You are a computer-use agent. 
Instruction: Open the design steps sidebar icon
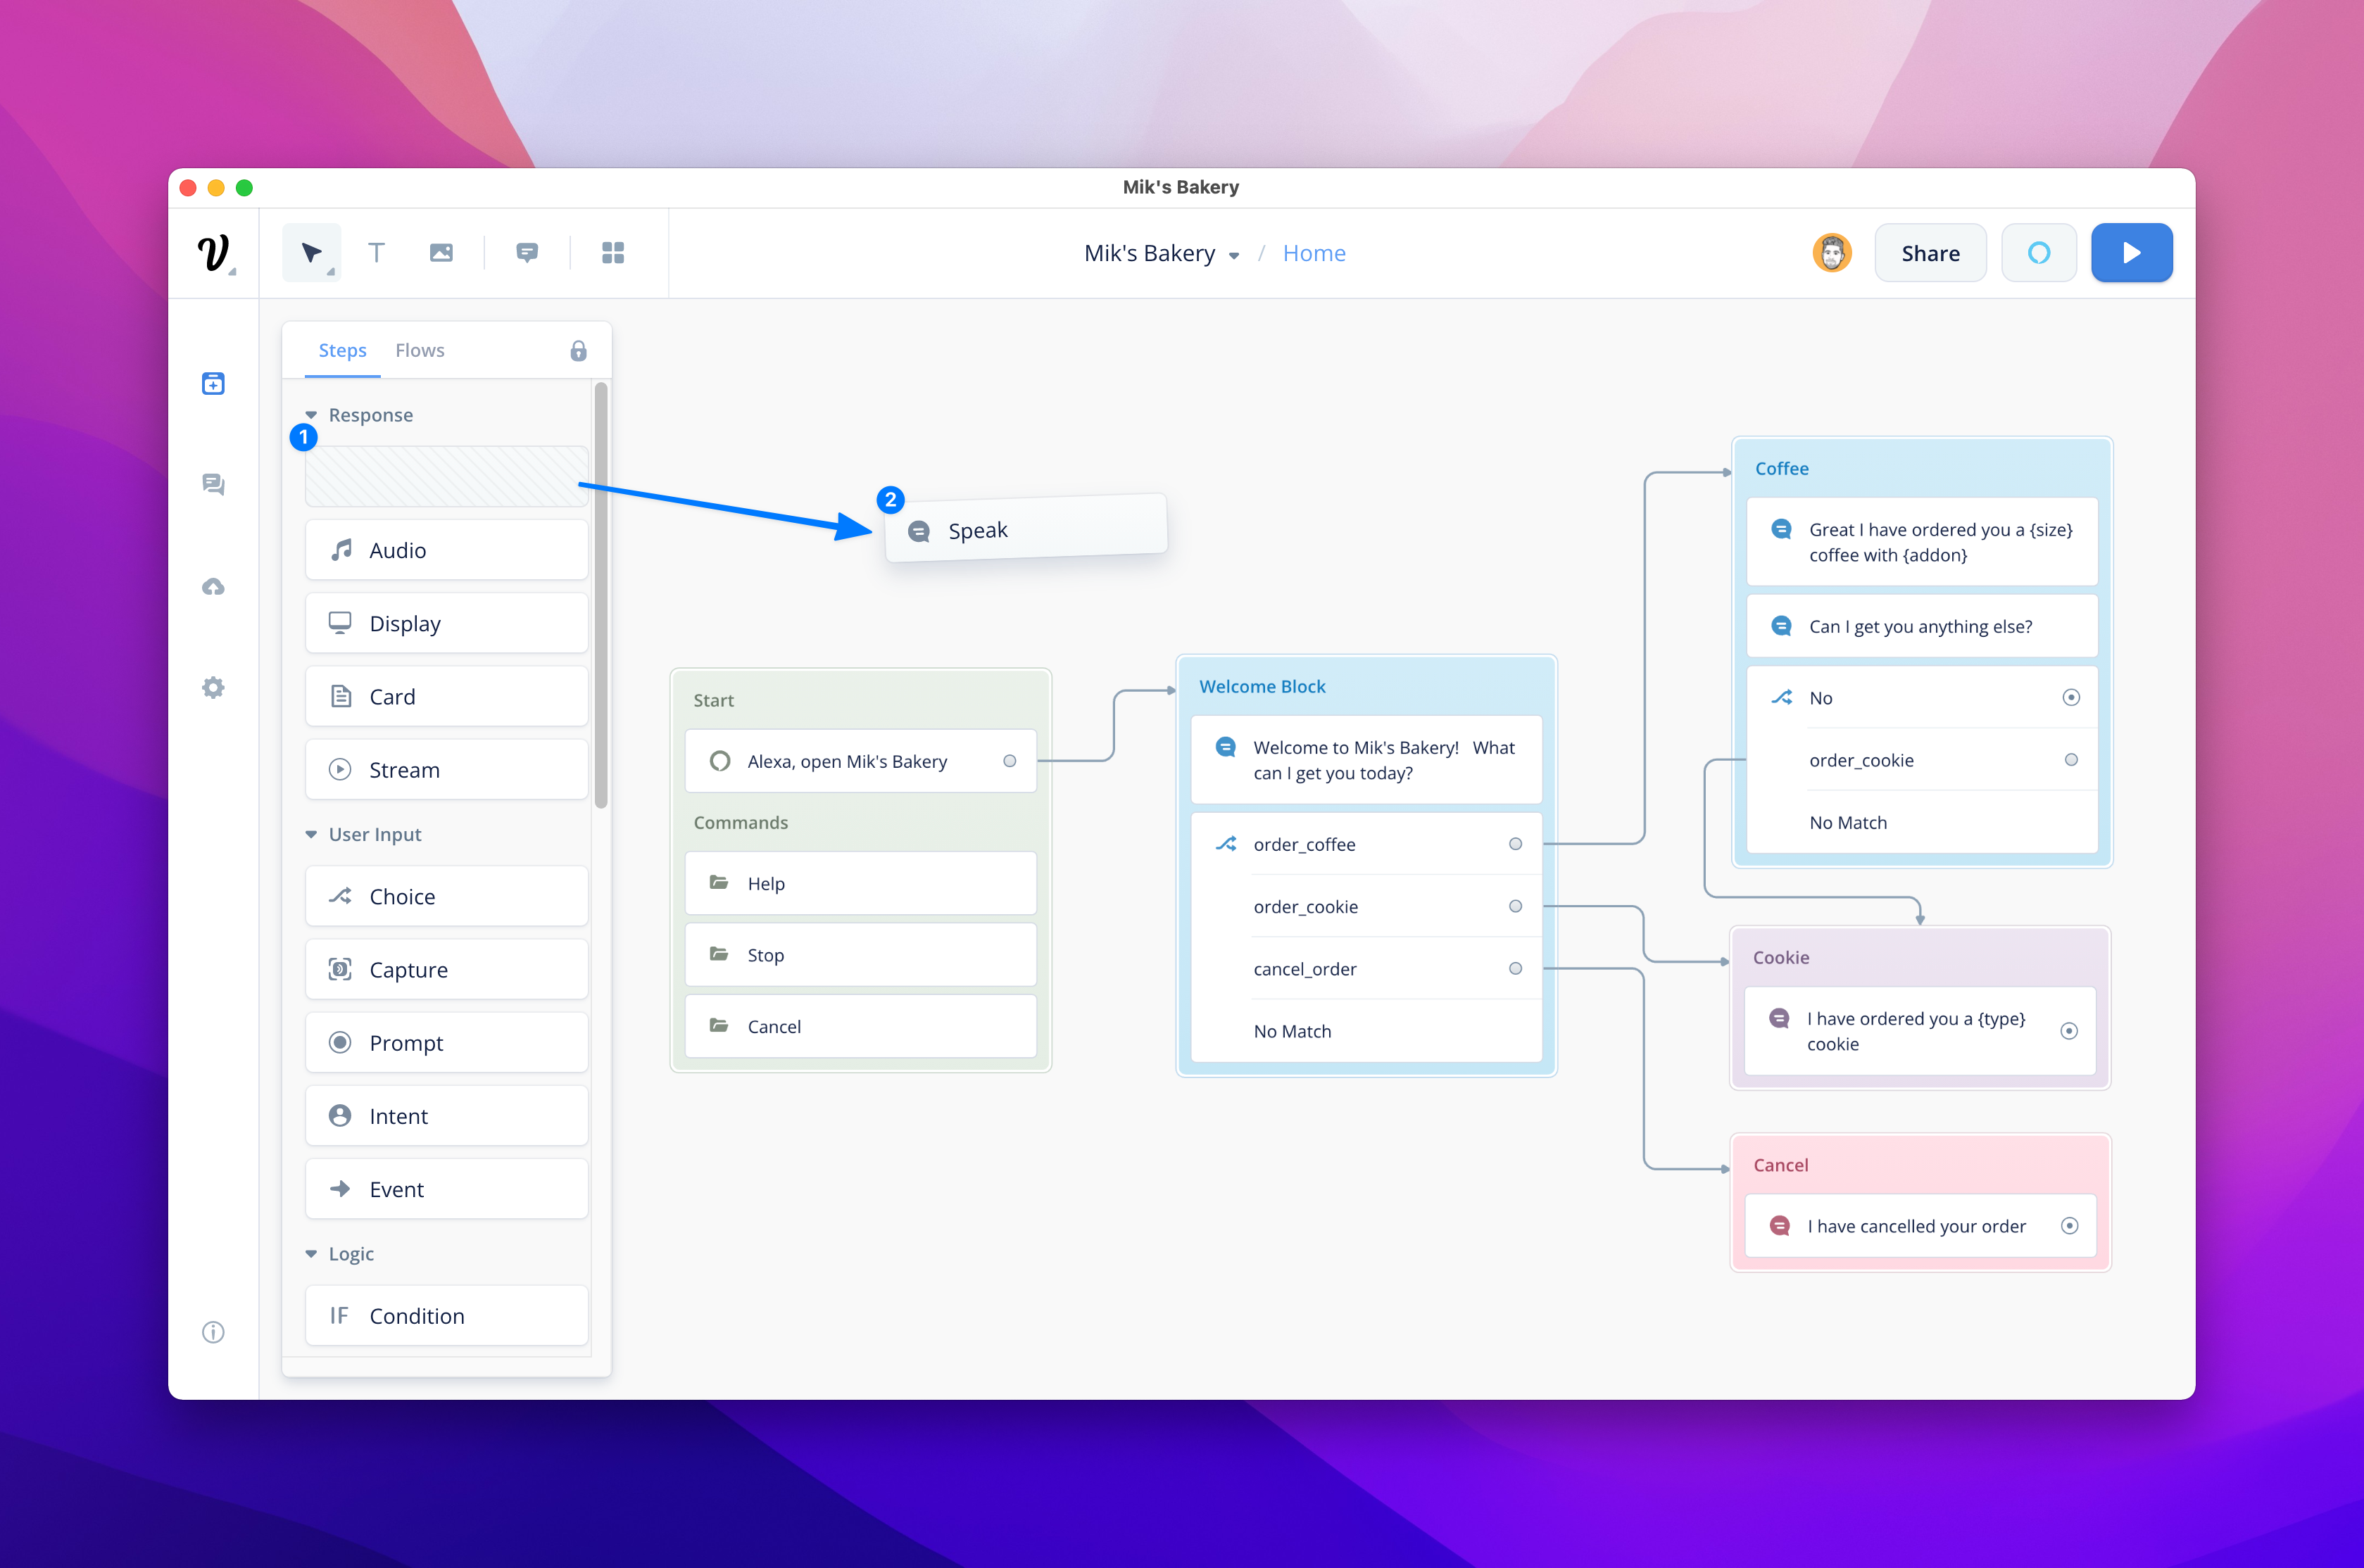click(213, 384)
